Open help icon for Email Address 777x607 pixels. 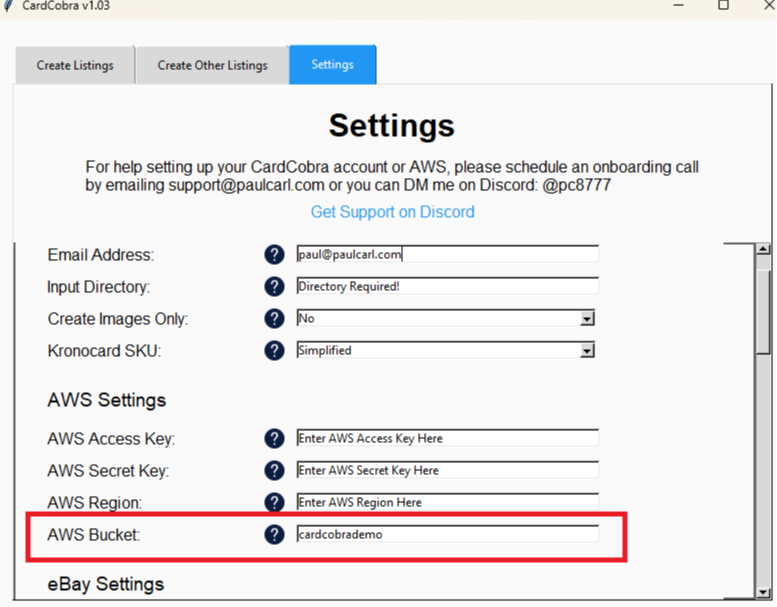pos(274,255)
